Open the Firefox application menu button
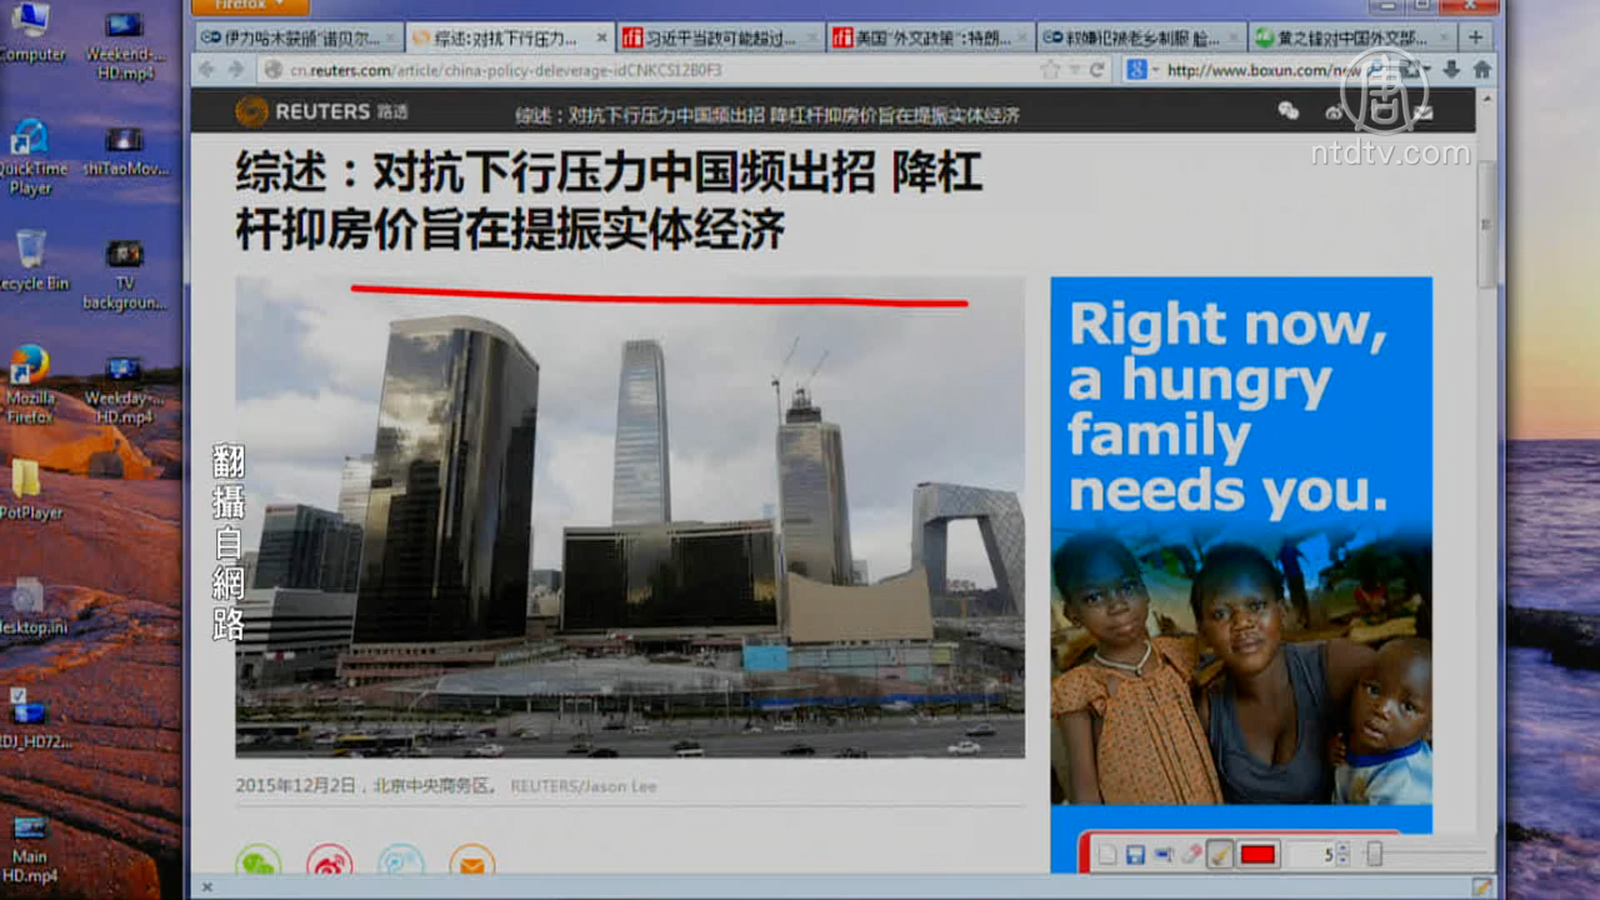 [248, 5]
